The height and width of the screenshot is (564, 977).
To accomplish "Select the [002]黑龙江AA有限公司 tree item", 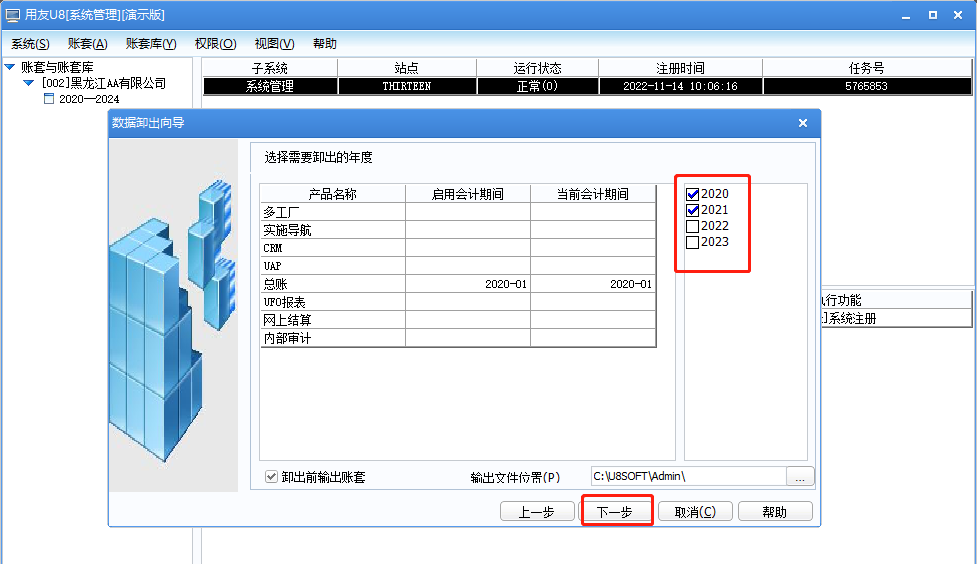I will [104, 83].
